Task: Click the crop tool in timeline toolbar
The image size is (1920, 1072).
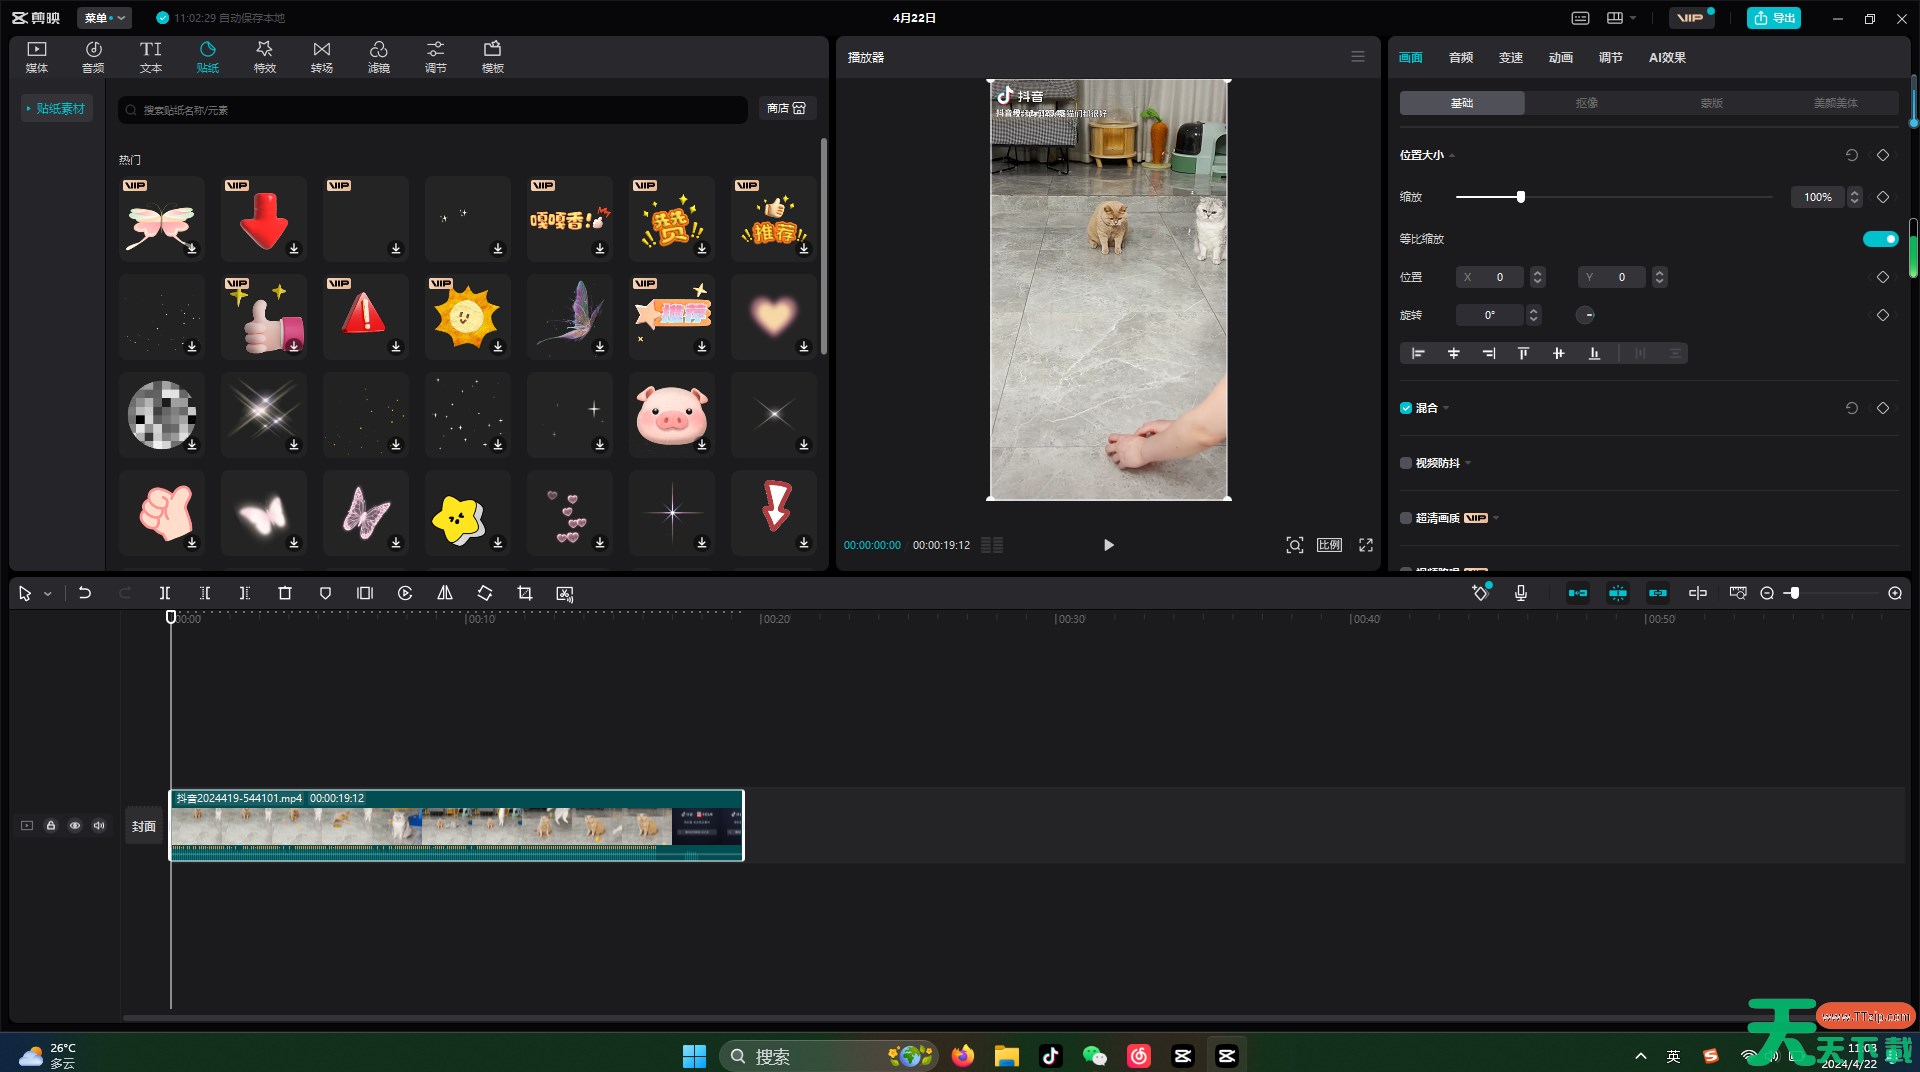Action: [524, 593]
